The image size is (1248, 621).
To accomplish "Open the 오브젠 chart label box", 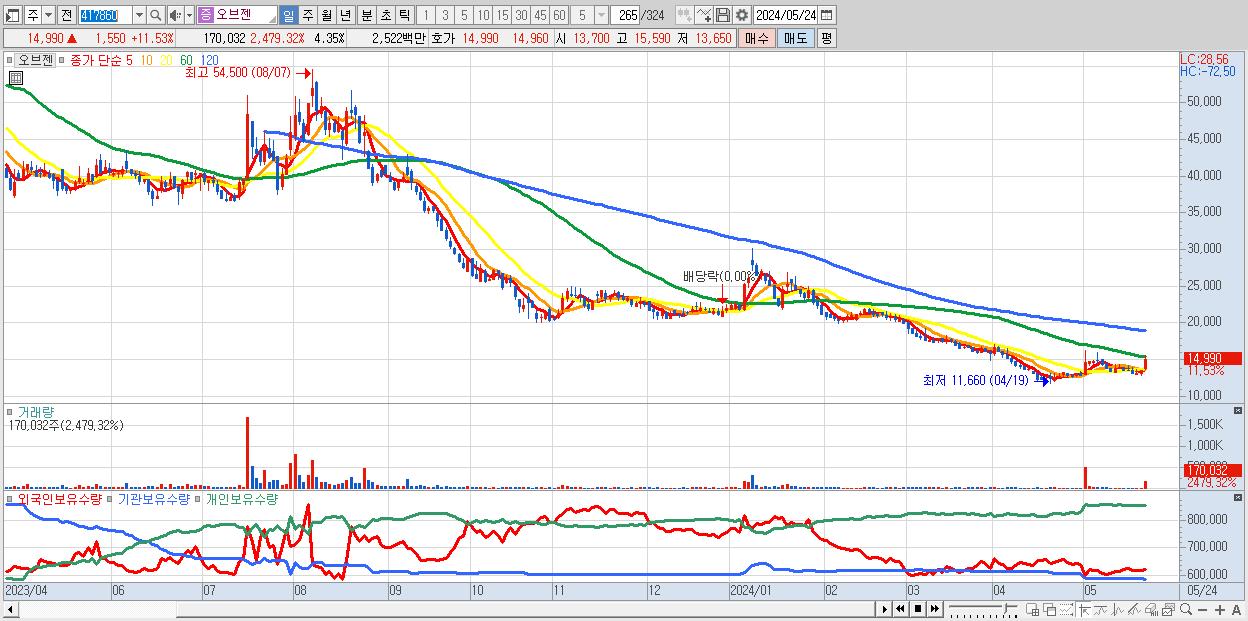I will (x=34, y=60).
